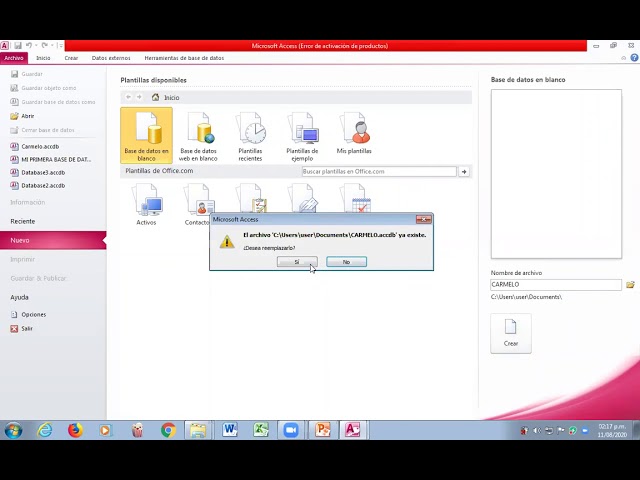Open Mis plantillas

click(x=354, y=133)
